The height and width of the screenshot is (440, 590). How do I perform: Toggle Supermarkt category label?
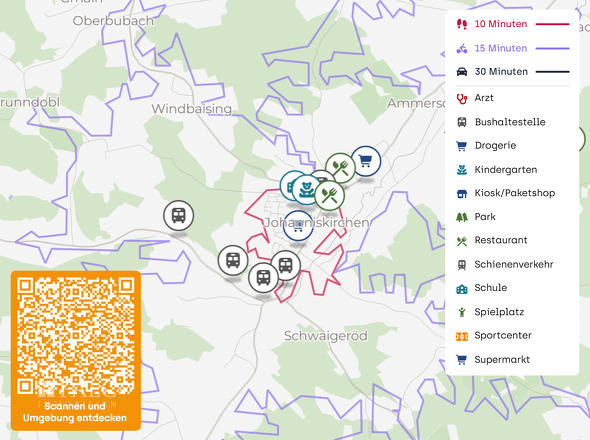pos(502,360)
